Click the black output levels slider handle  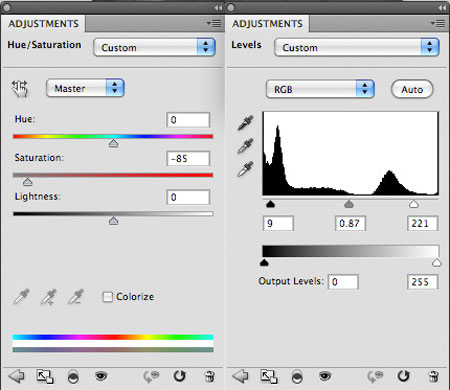pos(264,263)
